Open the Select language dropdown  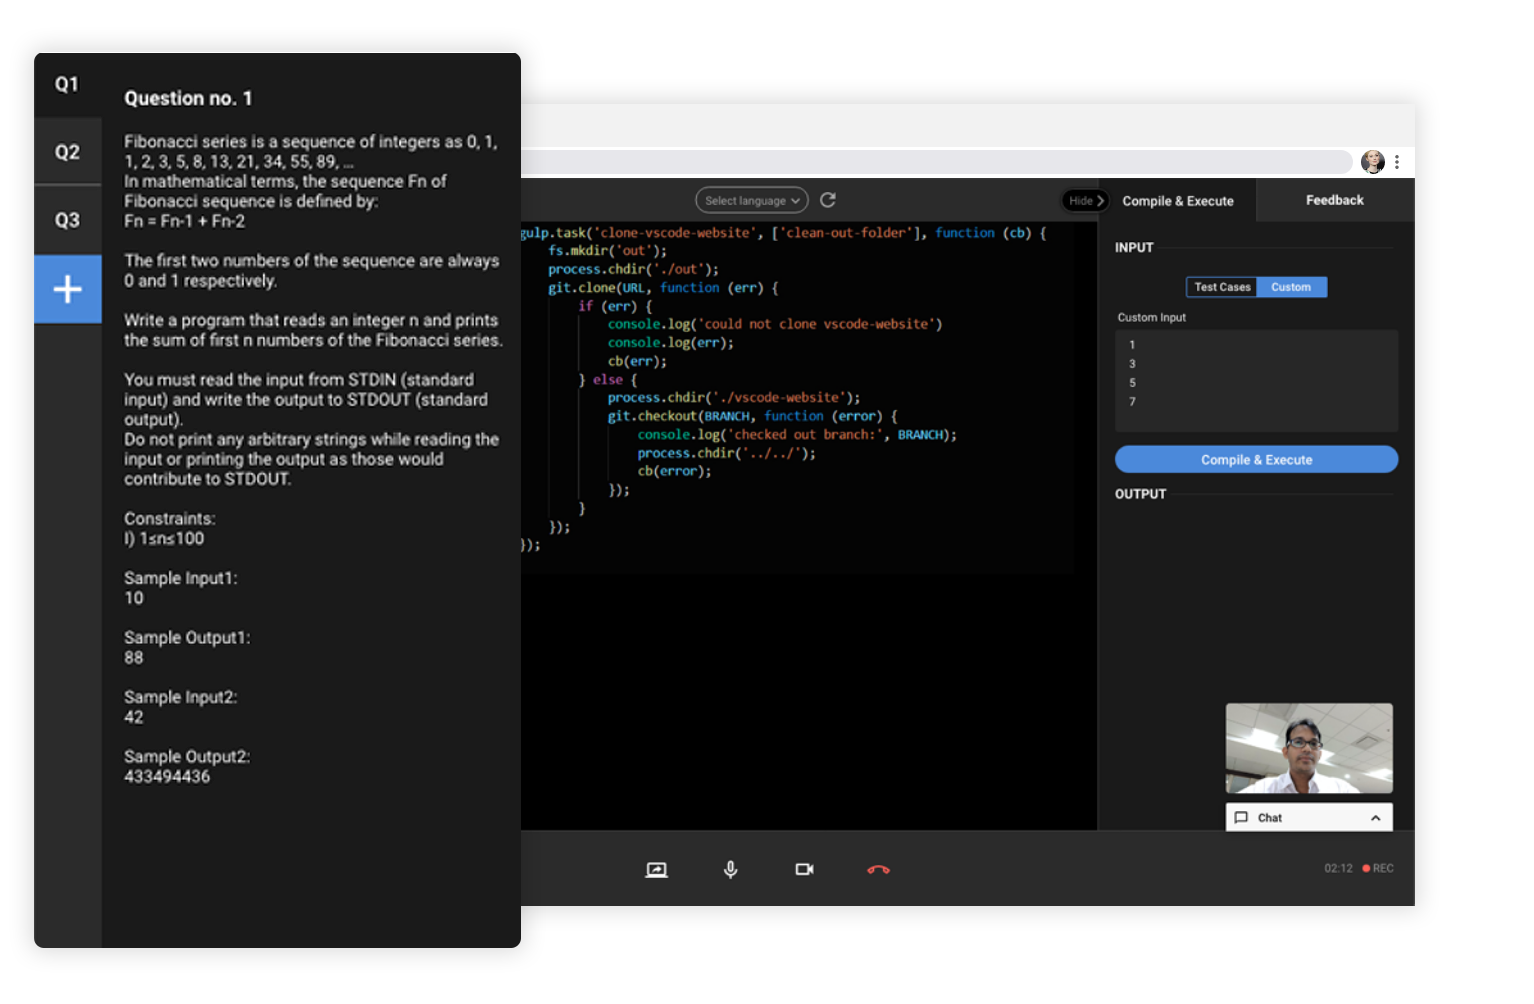coord(752,201)
